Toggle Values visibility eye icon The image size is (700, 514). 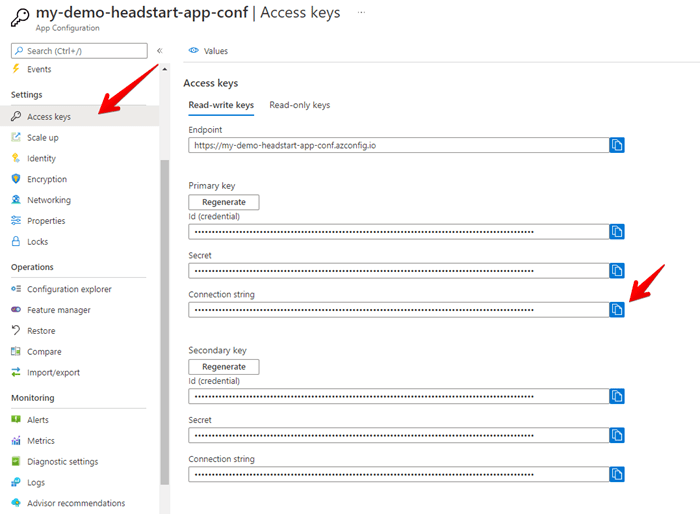point(194,50)
